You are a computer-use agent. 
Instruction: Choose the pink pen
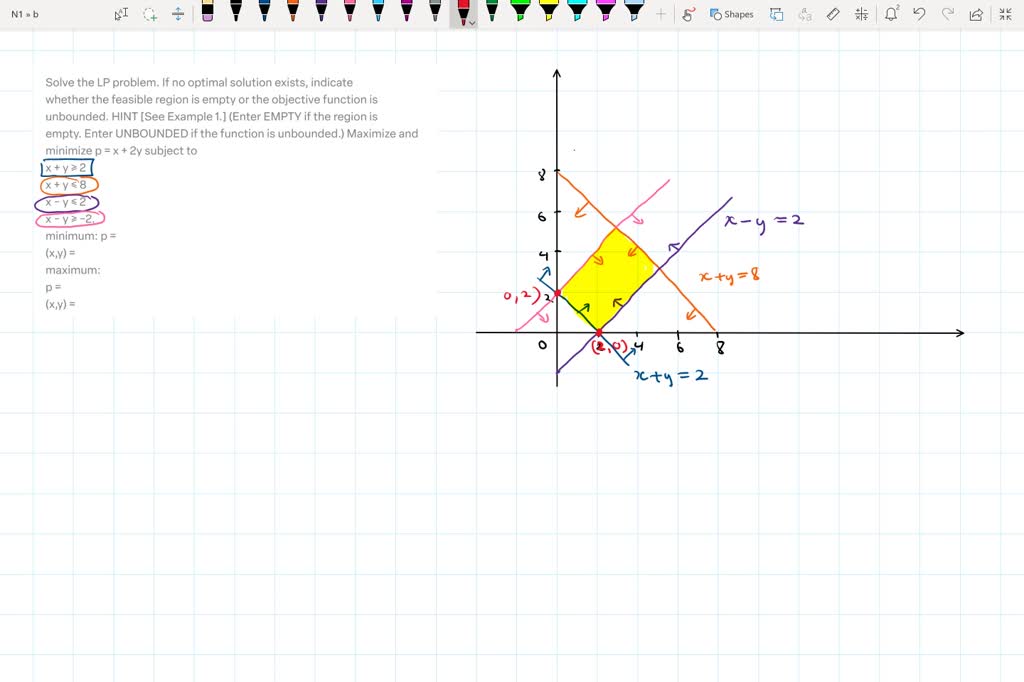(349, 11)
